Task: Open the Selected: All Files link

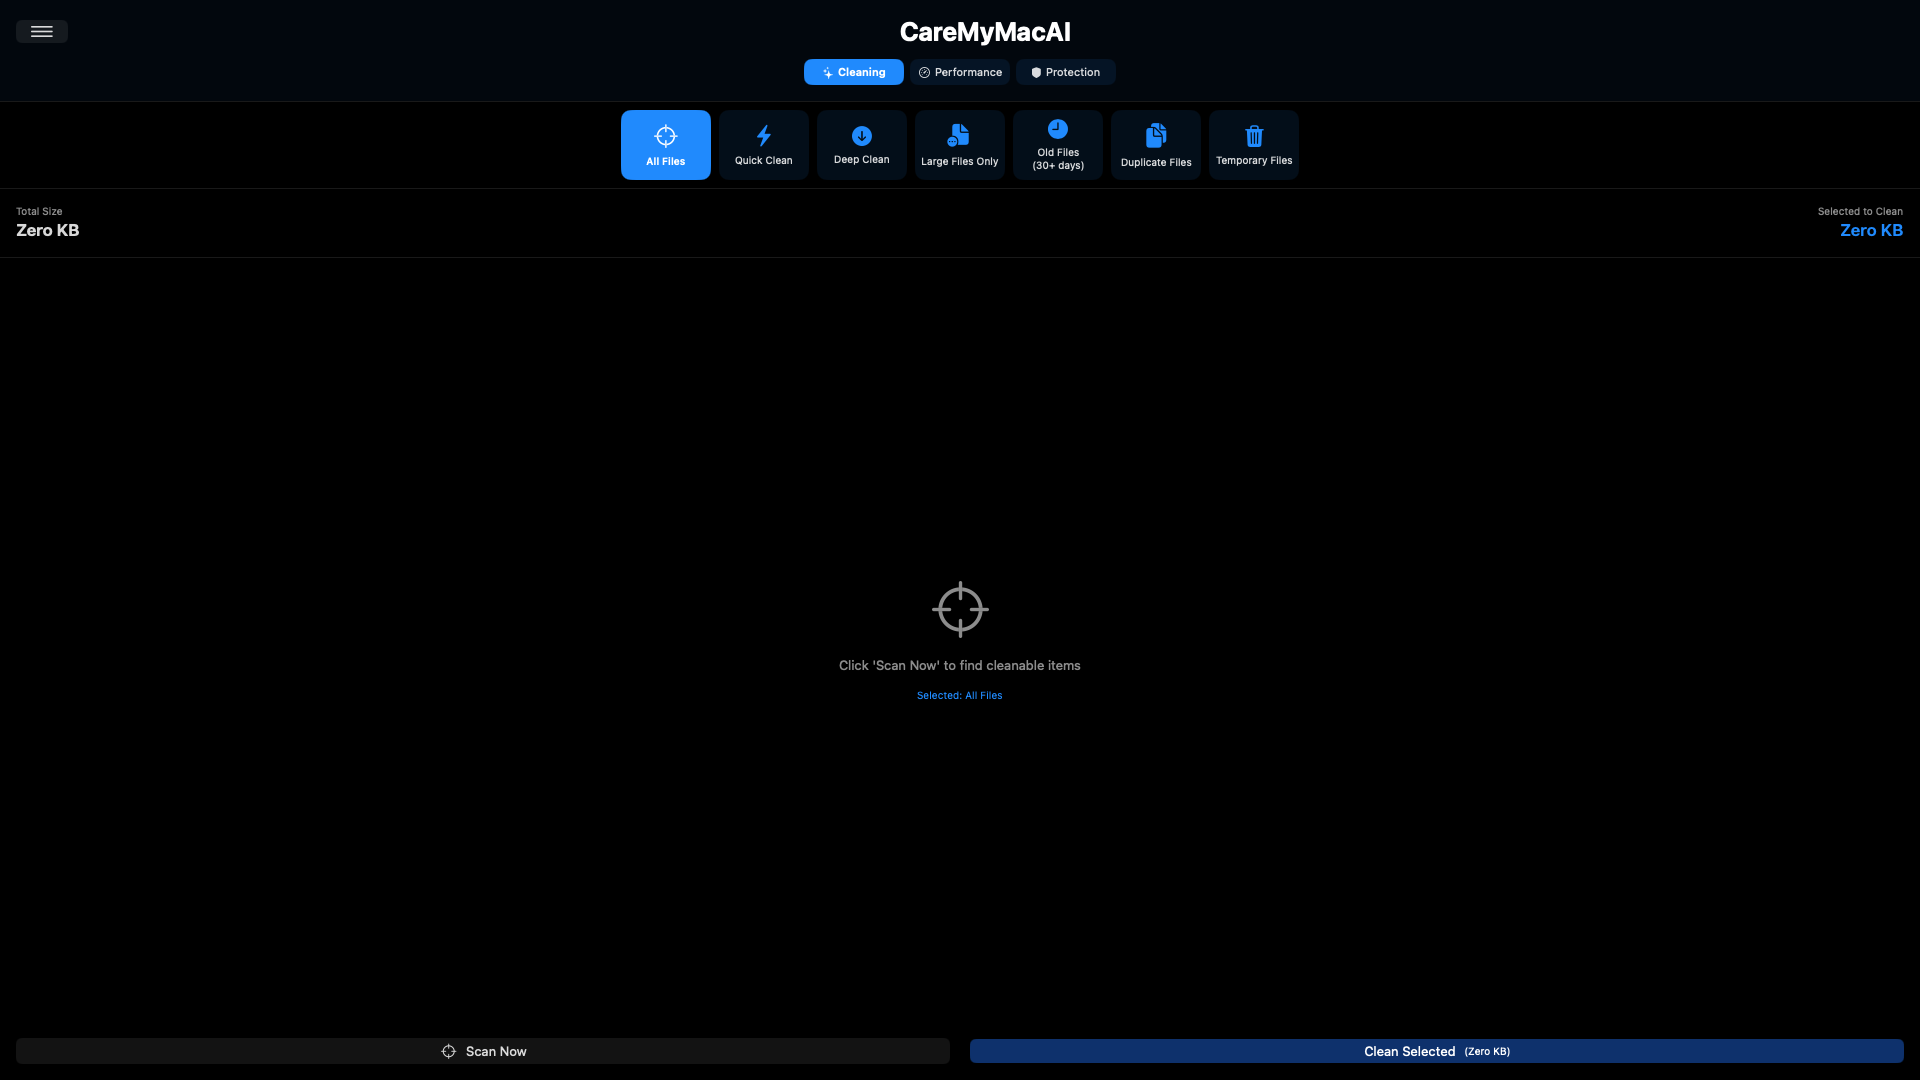Action: (x=959, y=695)
